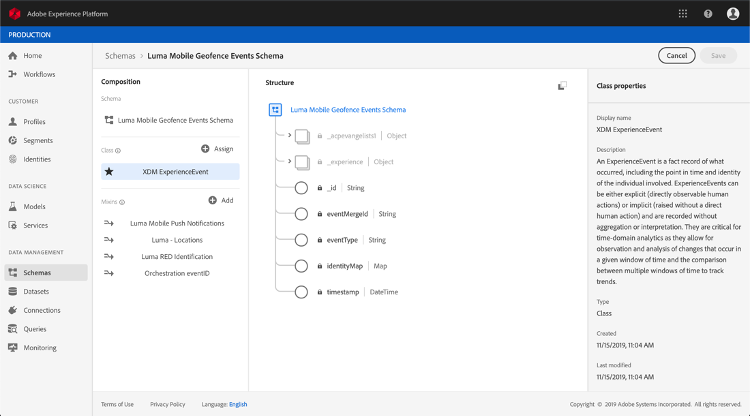Select the Luma Mobile Push Notifications mixin
The width and height of the screenshot is (750, 416).
[177, 223]
